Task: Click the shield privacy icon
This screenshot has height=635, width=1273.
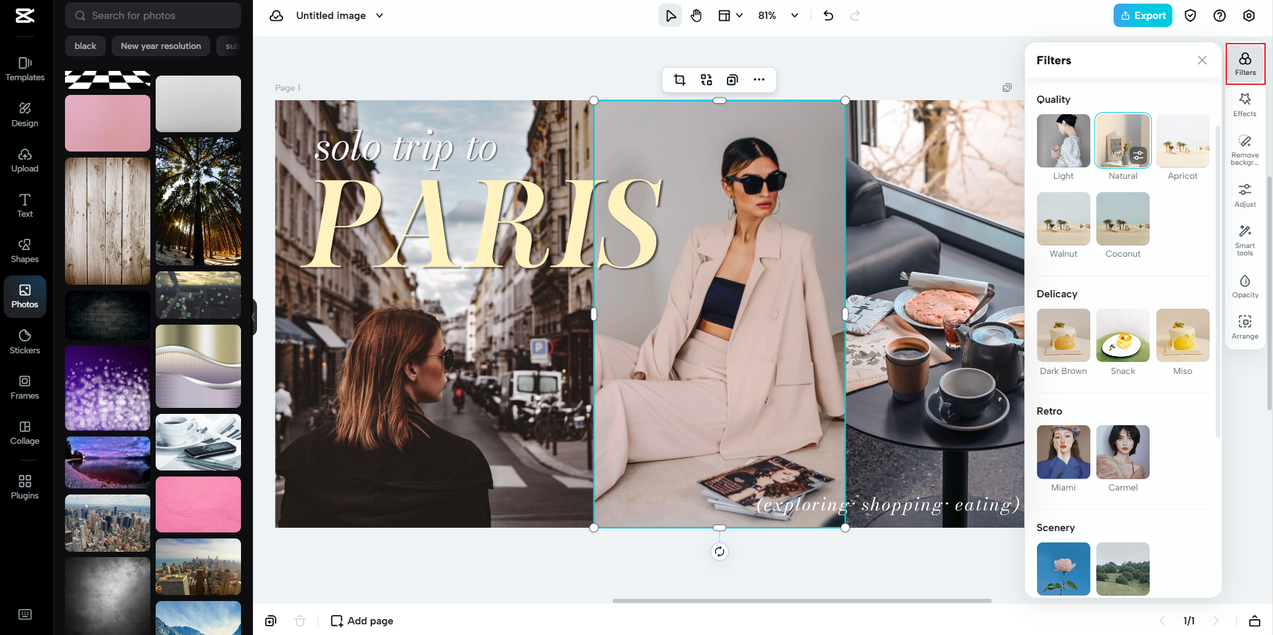Action: tap(1190, 15)
